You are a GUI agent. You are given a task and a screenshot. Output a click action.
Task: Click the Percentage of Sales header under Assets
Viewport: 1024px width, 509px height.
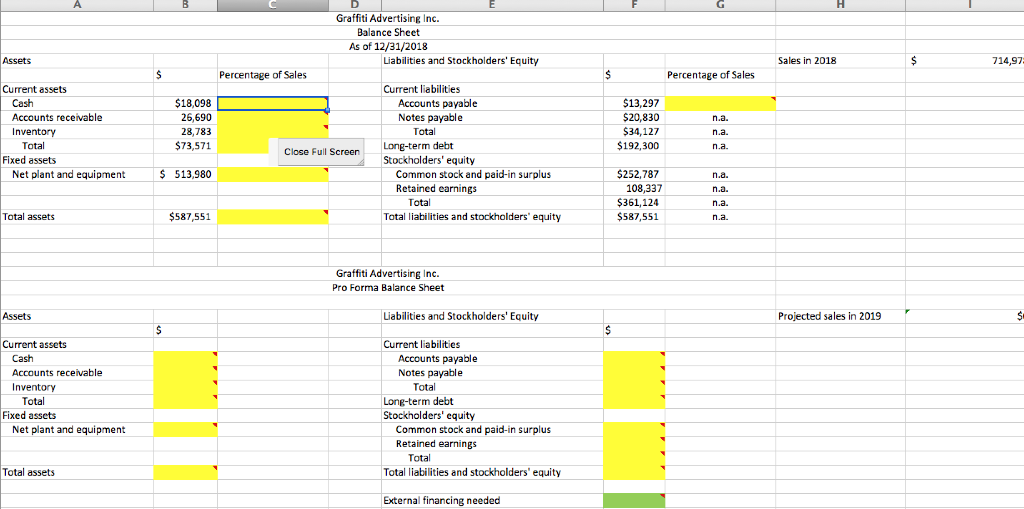(x=263, y=75)
